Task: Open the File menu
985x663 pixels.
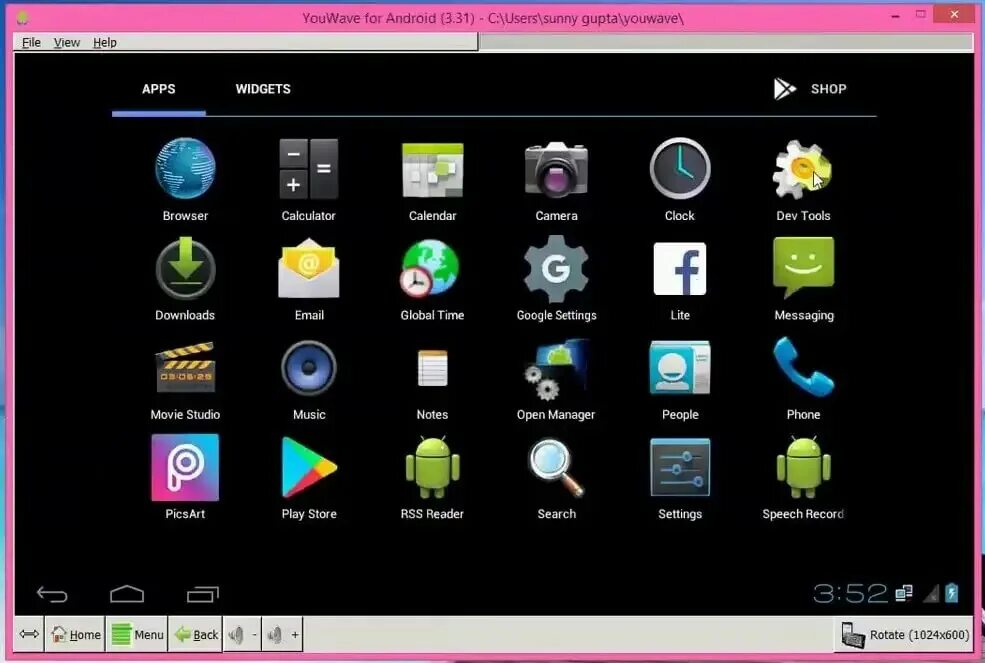Action: (x=31, y=42)
